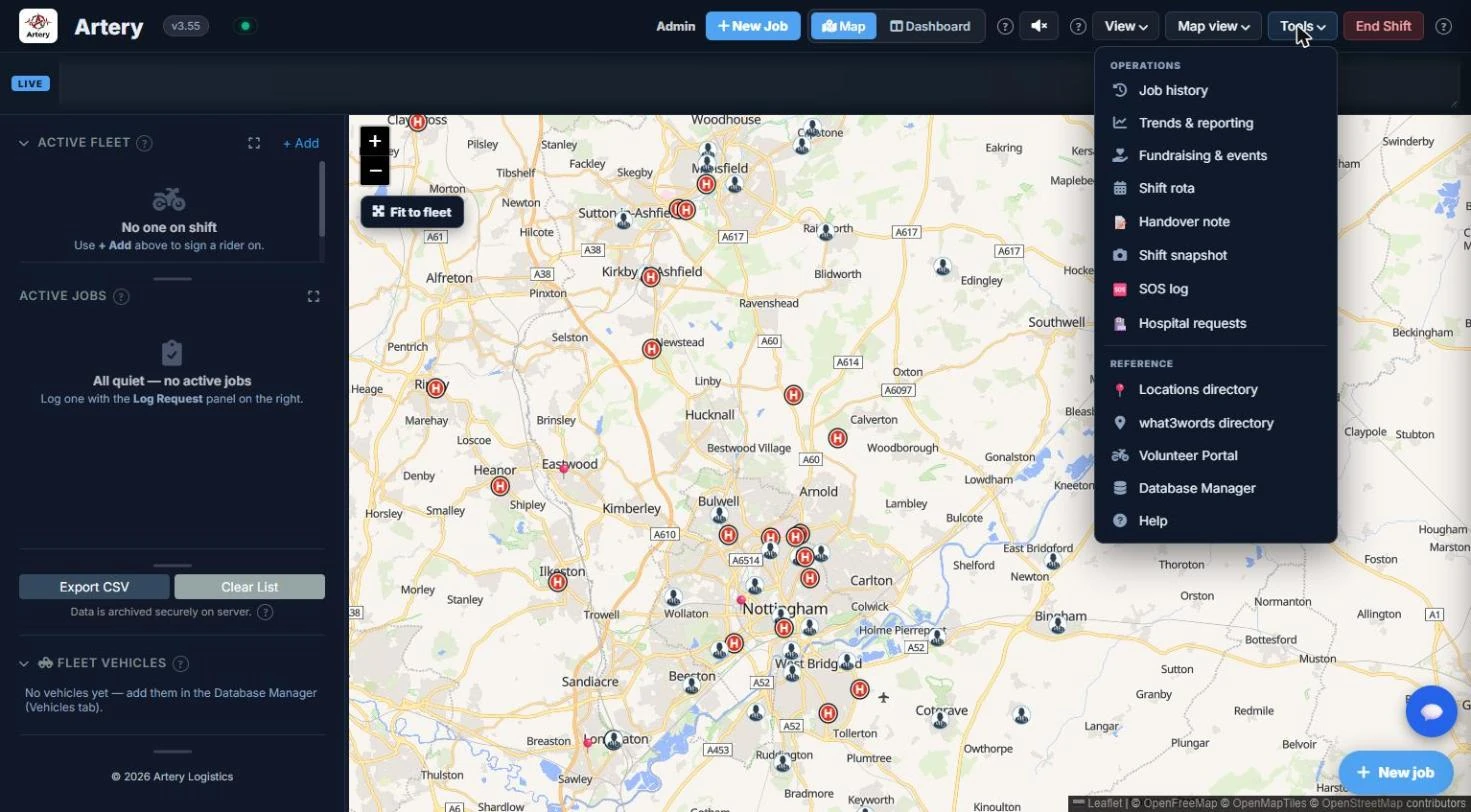Expand Active Fleet panel fullscreen icon

(254, 143)
